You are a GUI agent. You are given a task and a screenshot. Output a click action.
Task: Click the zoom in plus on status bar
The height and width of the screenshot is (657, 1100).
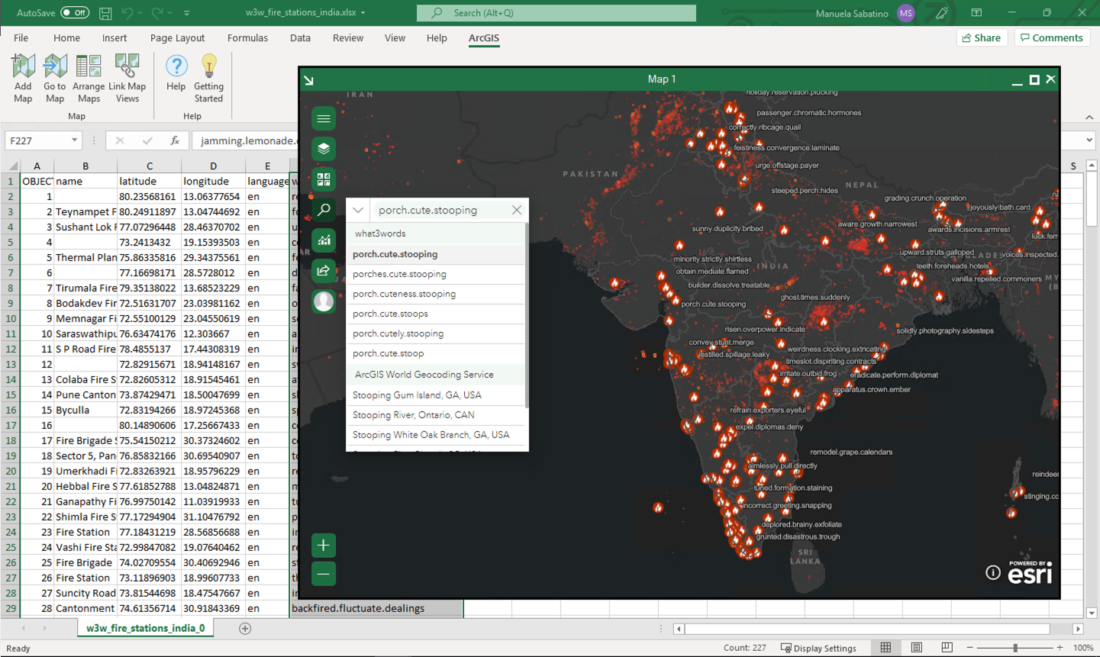tap(1059, 648)
